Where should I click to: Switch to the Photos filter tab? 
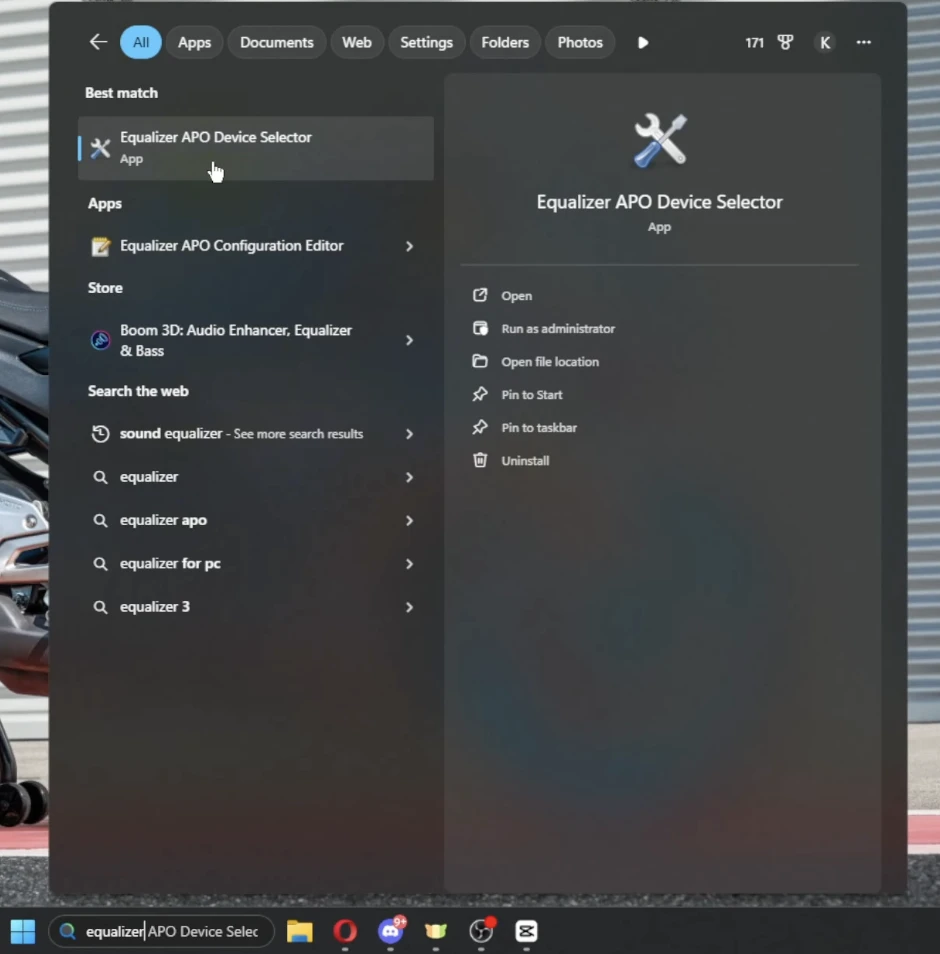579,43
